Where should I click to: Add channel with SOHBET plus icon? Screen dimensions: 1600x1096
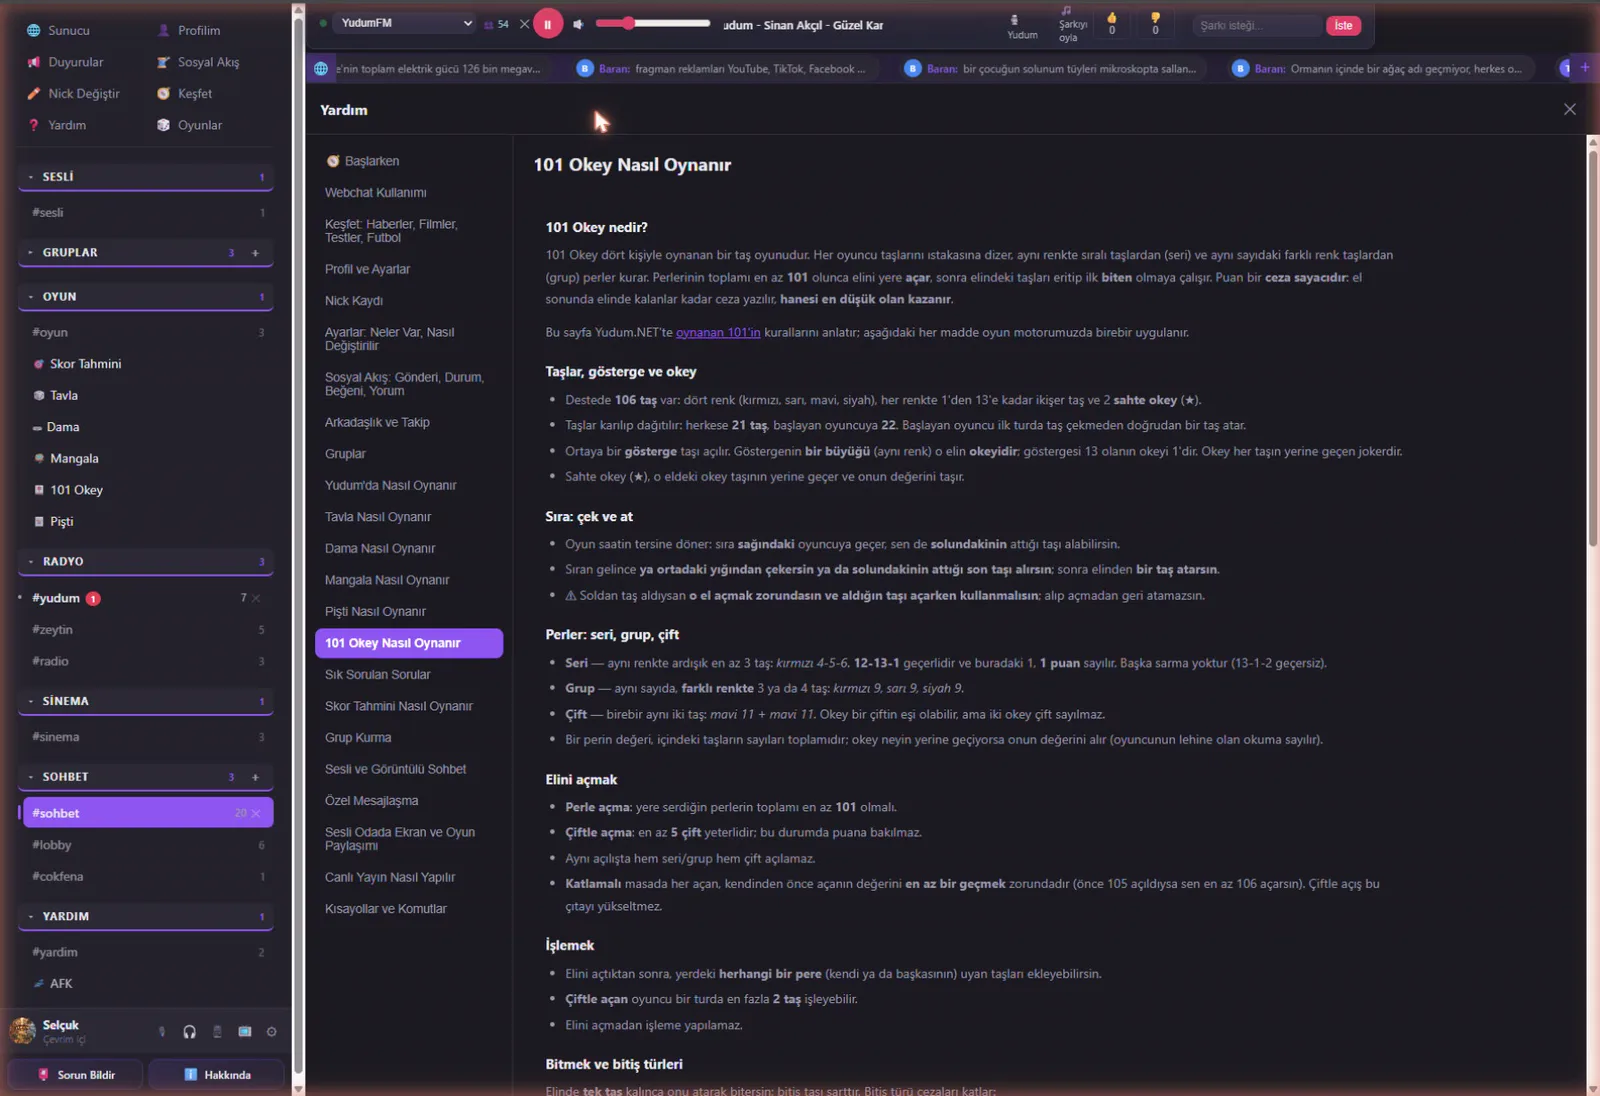pyautogui.click(x=255, y=777)
